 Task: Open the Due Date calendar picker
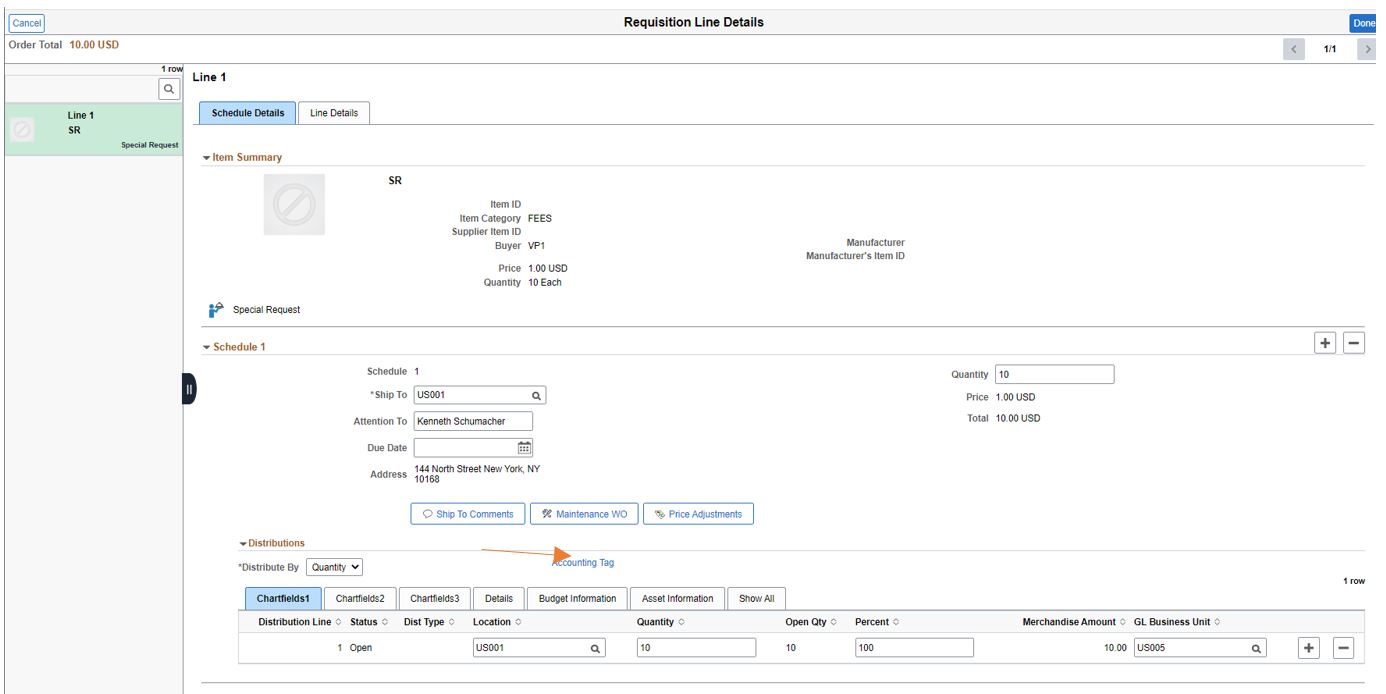521,447
